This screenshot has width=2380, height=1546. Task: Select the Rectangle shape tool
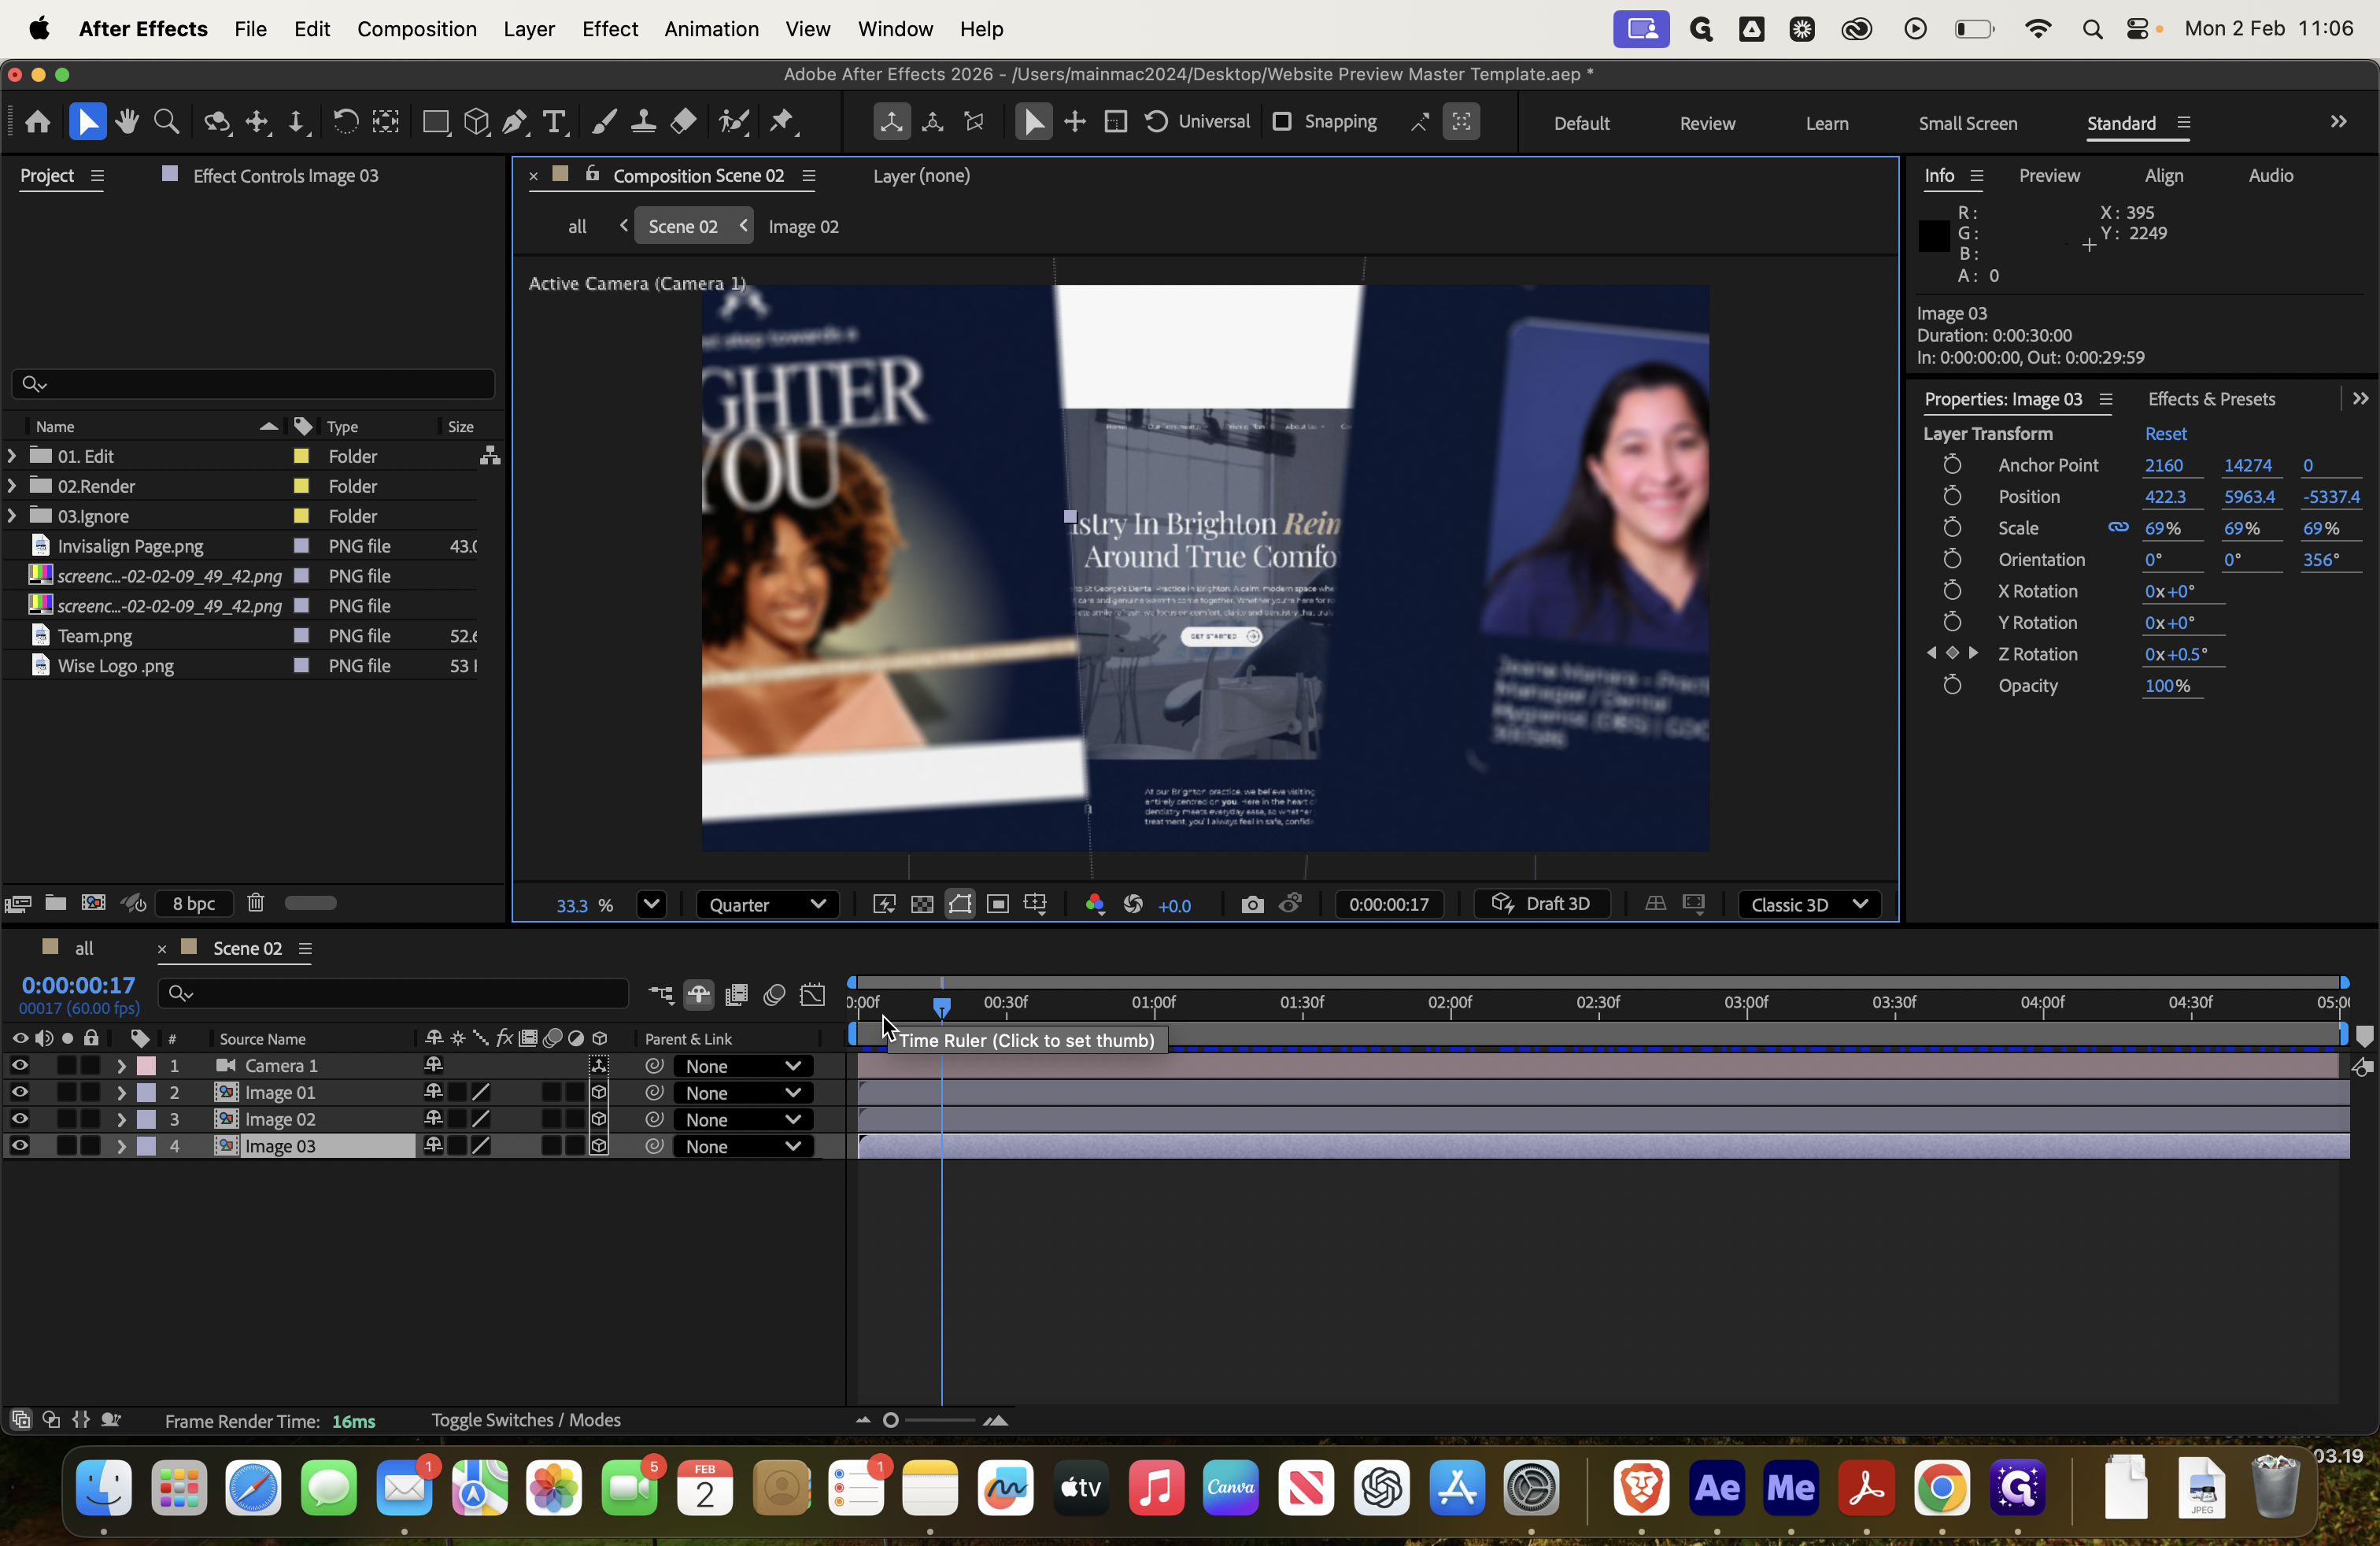[435, 122]
